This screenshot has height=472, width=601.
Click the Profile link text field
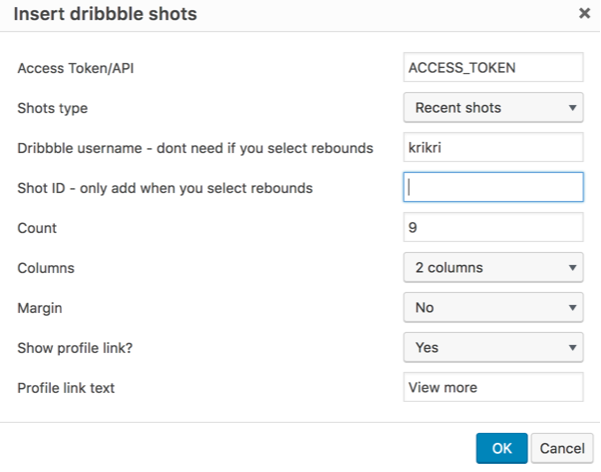(x=493, y=387)
